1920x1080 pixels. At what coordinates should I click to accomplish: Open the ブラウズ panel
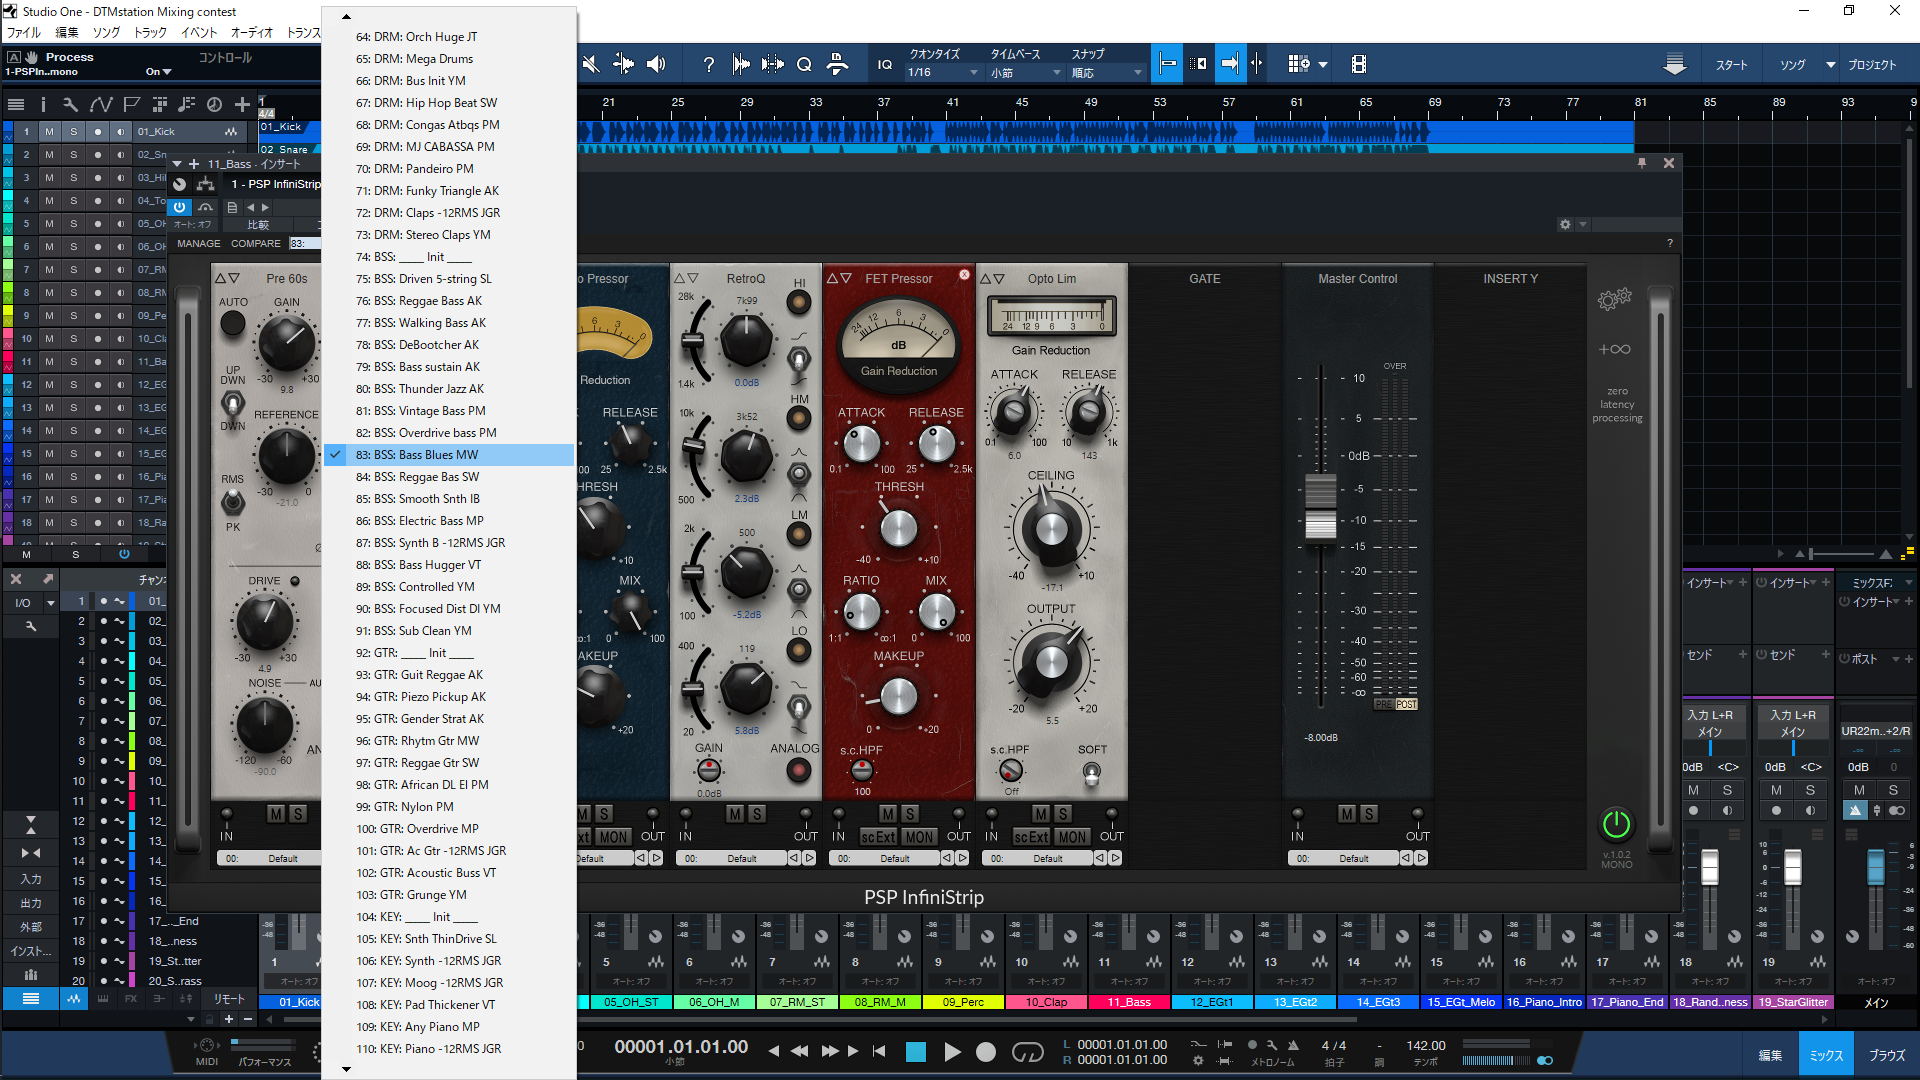pyautogui.click(x=1887, y=1055)
